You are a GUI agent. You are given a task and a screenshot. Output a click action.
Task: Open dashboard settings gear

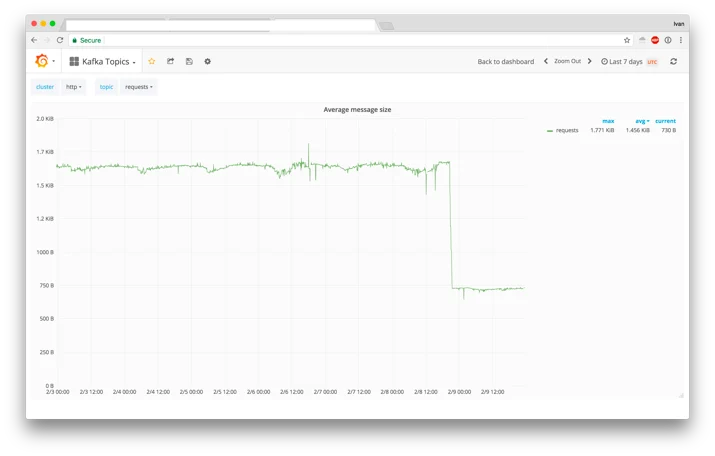(207, 61)
